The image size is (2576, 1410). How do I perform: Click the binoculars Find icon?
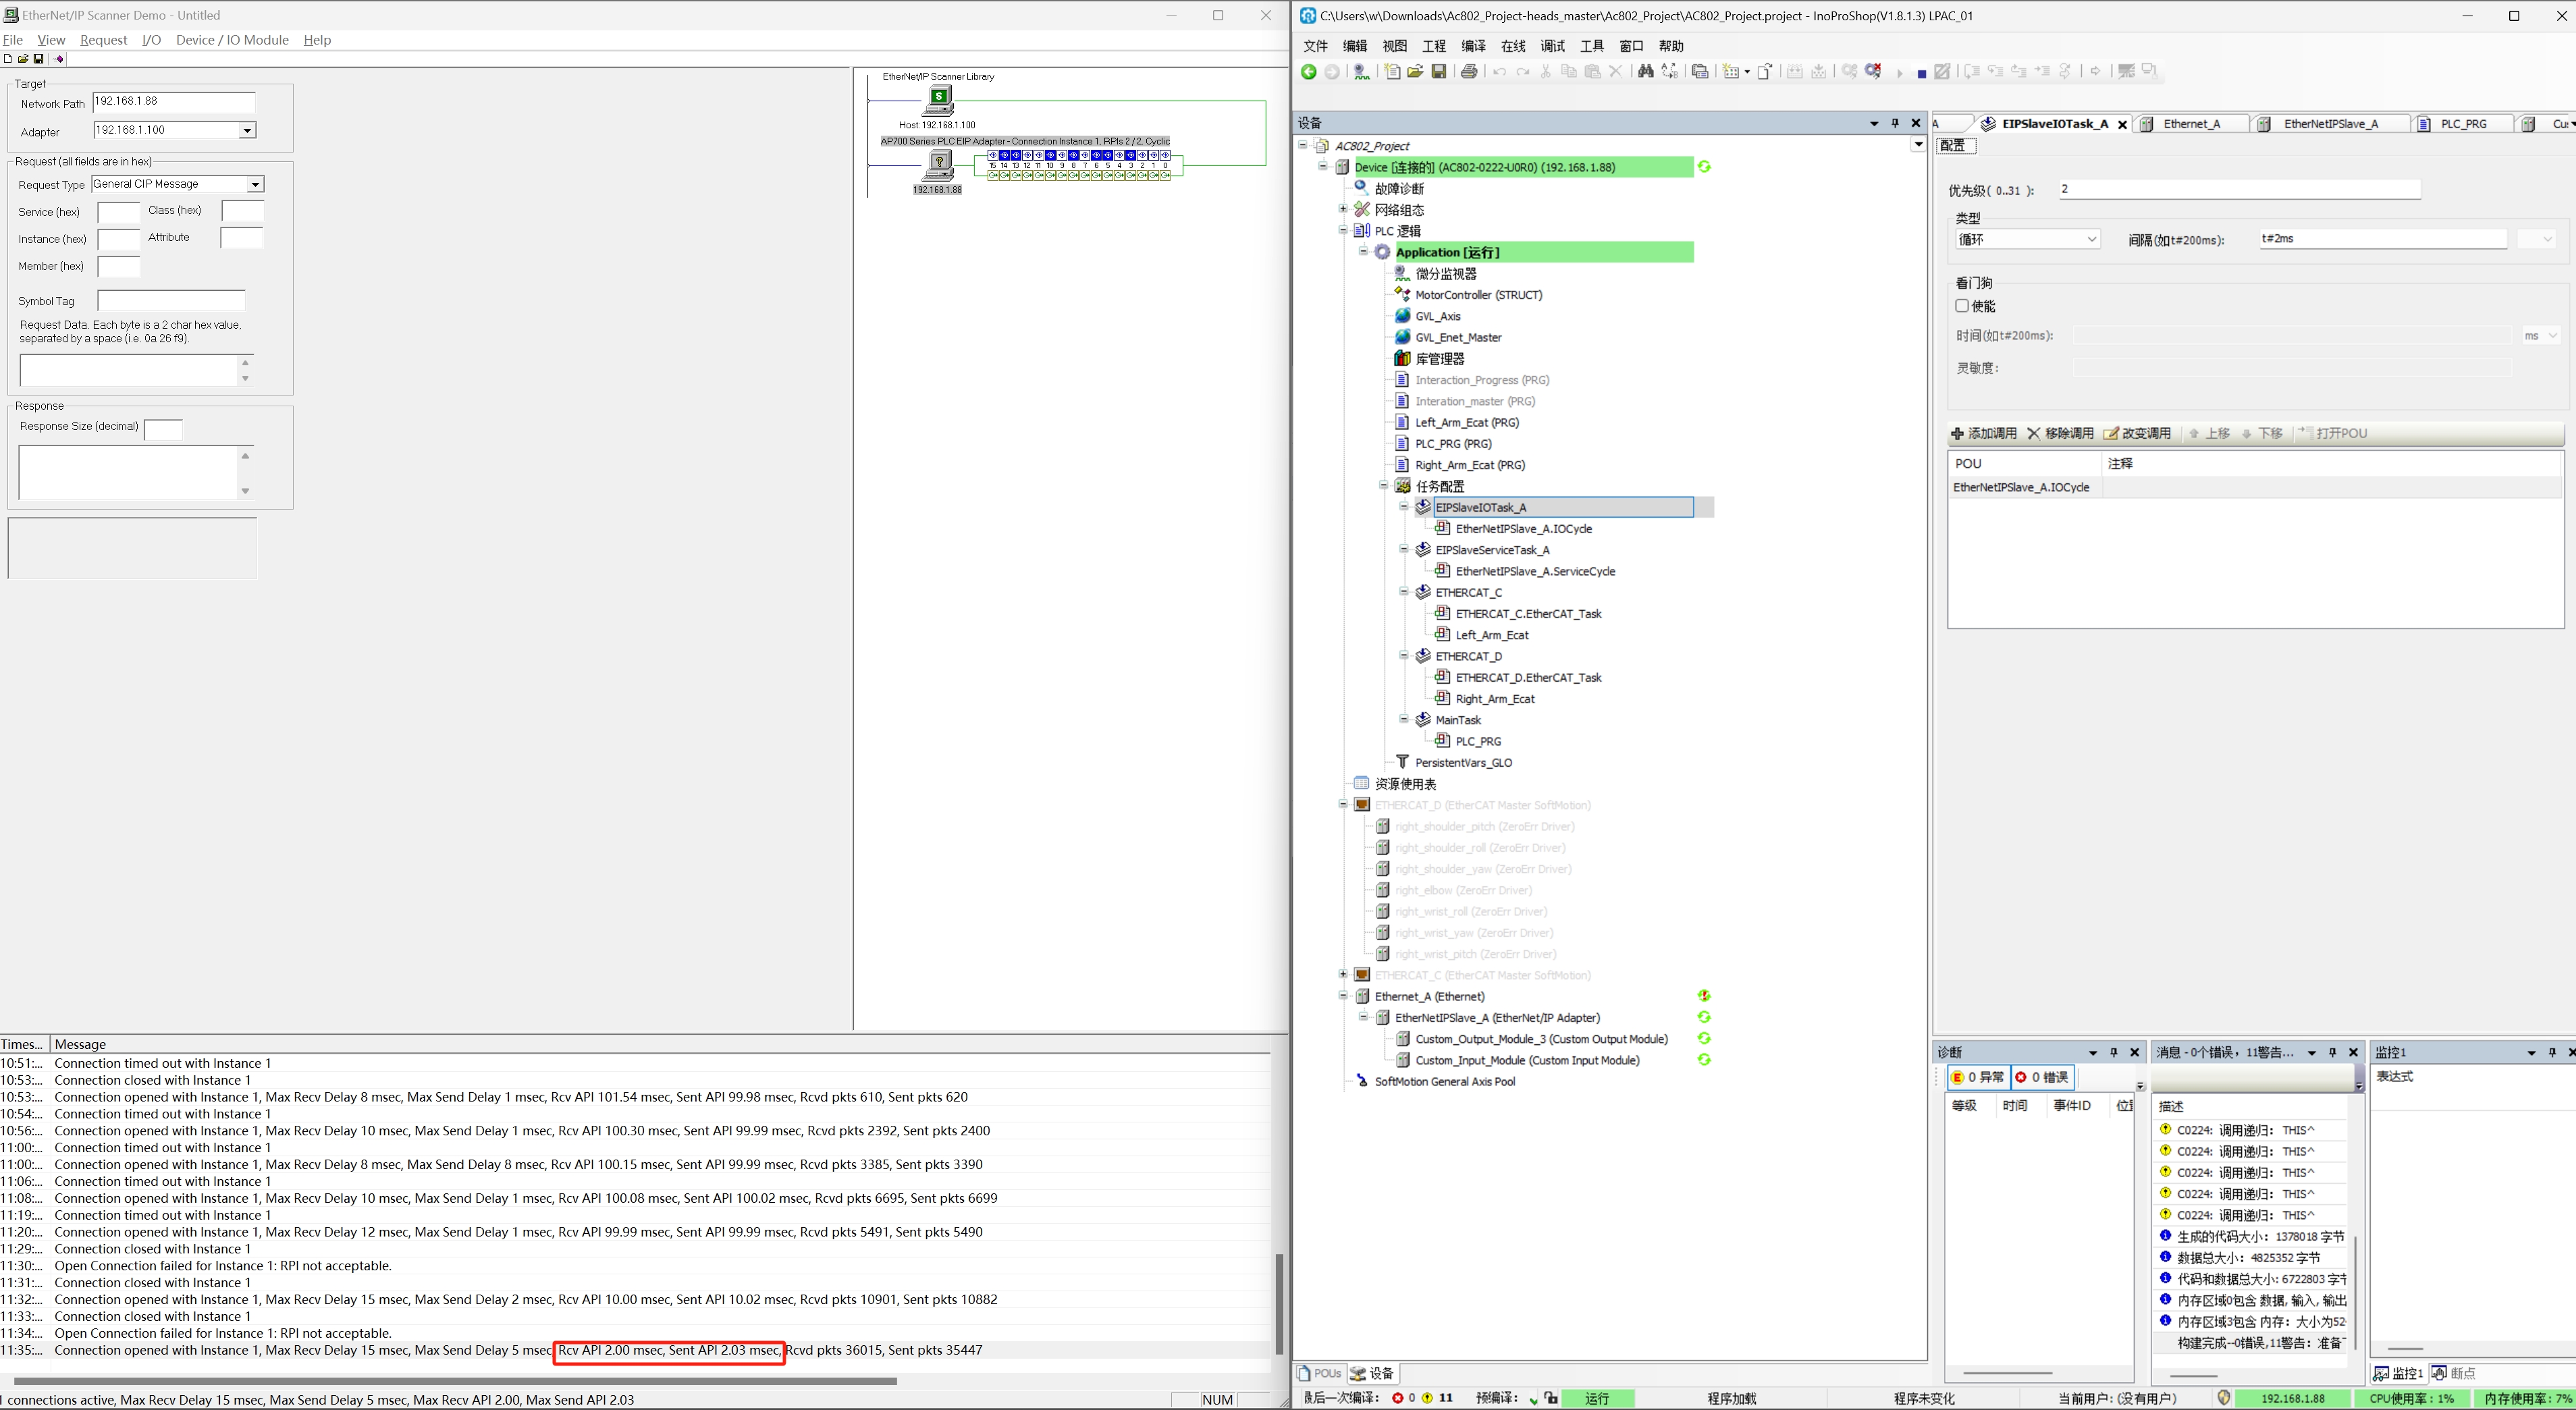click(x=1645, y=72)
